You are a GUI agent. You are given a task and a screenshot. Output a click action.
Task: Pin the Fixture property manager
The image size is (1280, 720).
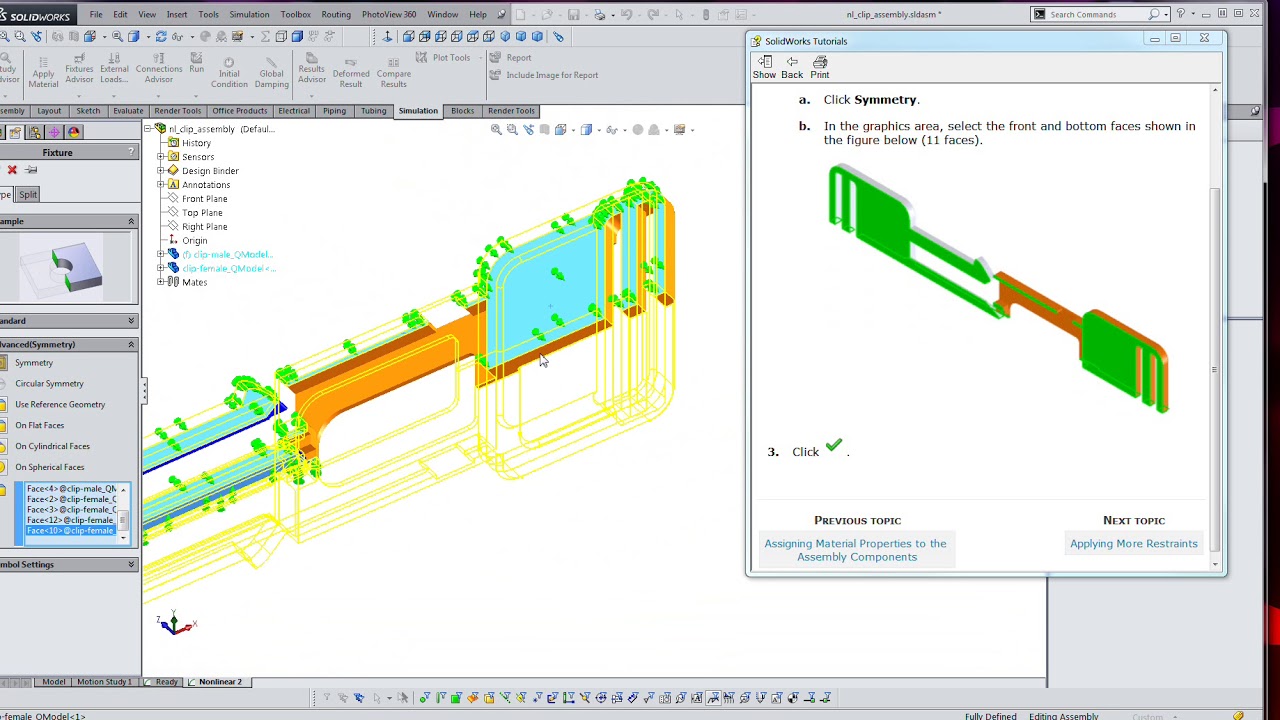(31, 170)
